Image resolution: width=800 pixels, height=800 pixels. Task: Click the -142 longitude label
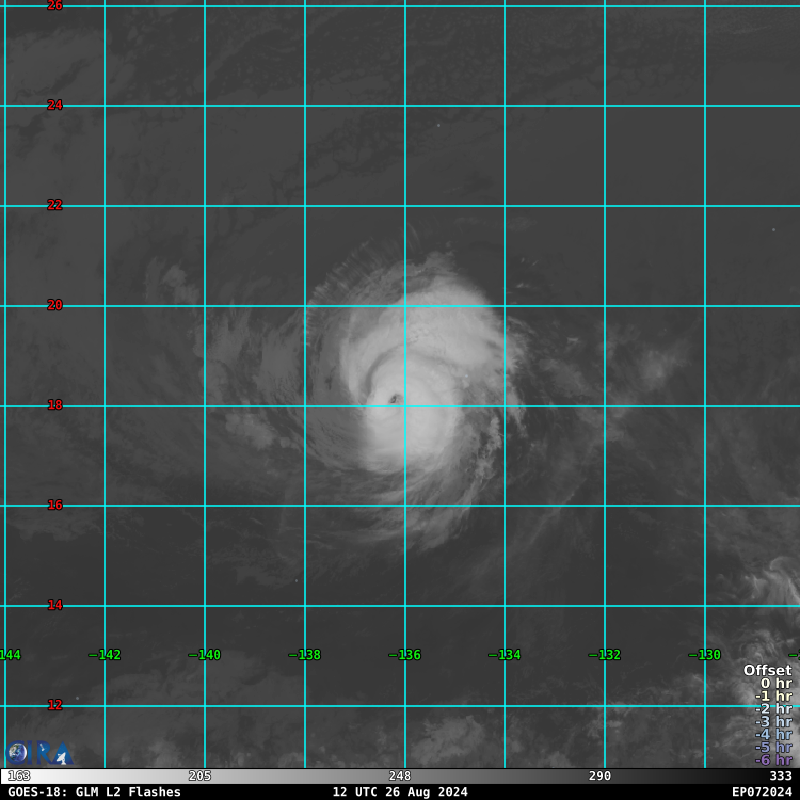[x=105, y=655]
